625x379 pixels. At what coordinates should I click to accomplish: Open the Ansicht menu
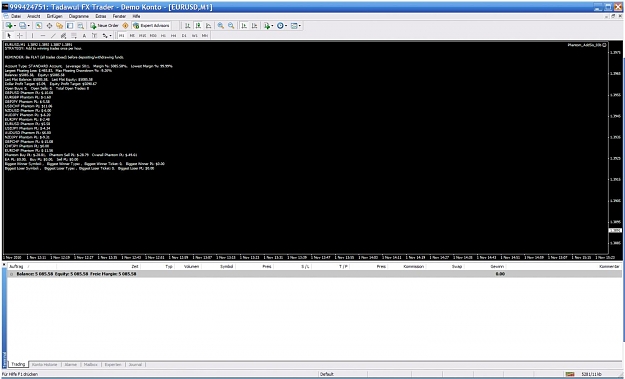tap(33, 16)
